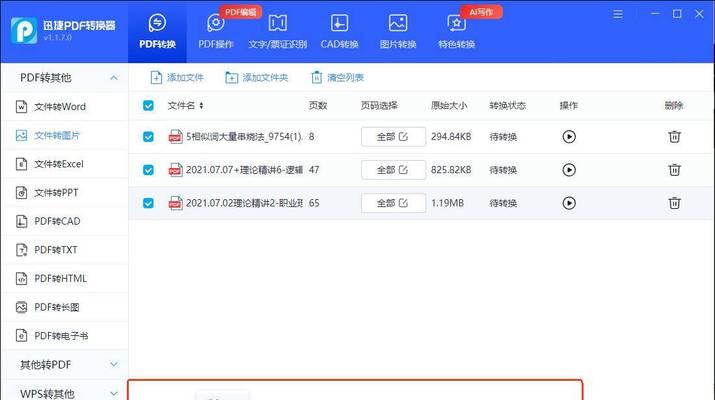Delete the 2021.07.07+理论精讲6 file row
The height and width of the screenshot is (400, 715).
tap(674, 170)
